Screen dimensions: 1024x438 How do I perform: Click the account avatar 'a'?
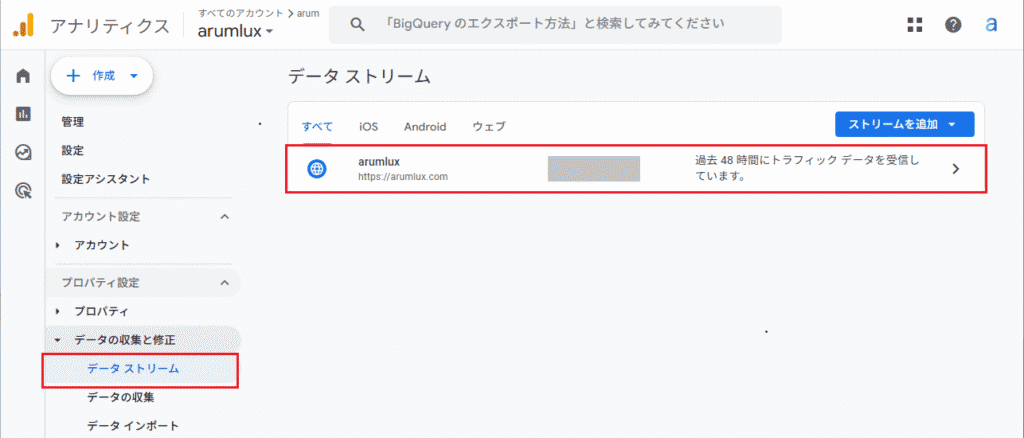[x=991, y=25]
